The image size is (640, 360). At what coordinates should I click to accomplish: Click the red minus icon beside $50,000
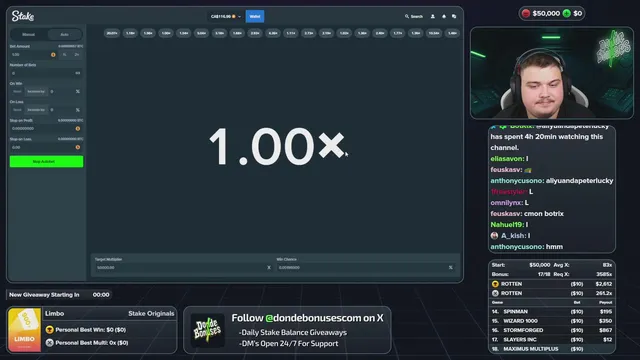click(x=526, y=13)
